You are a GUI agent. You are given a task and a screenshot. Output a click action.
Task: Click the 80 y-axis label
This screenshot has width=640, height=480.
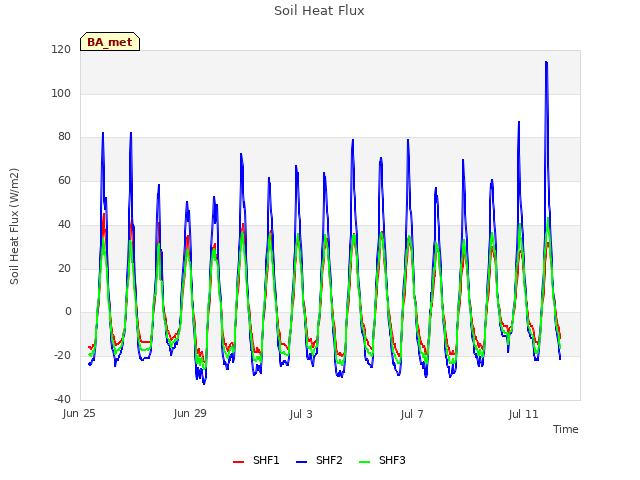coord(64,137)
